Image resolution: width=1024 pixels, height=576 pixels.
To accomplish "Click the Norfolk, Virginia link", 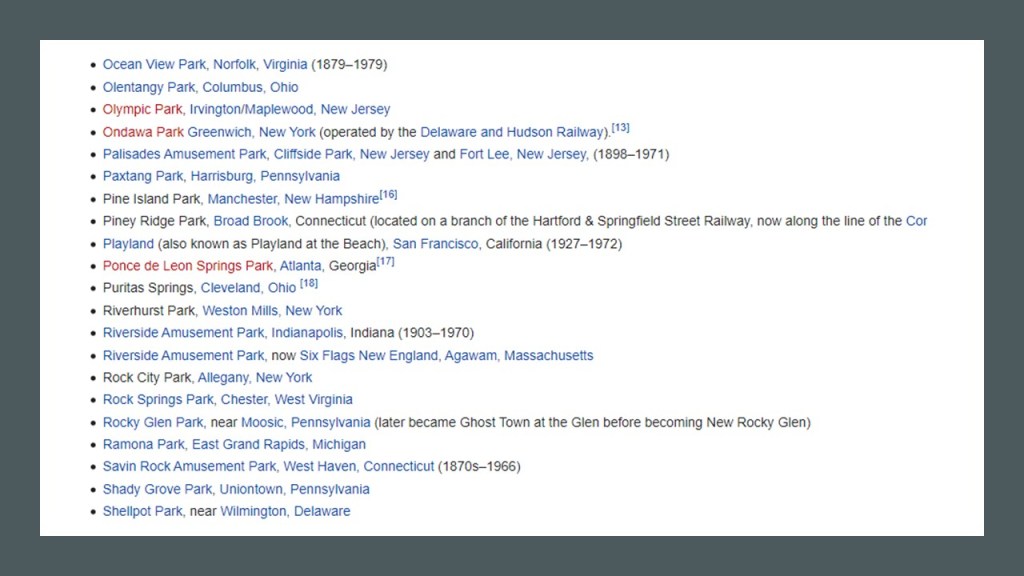I will point(260,65).
